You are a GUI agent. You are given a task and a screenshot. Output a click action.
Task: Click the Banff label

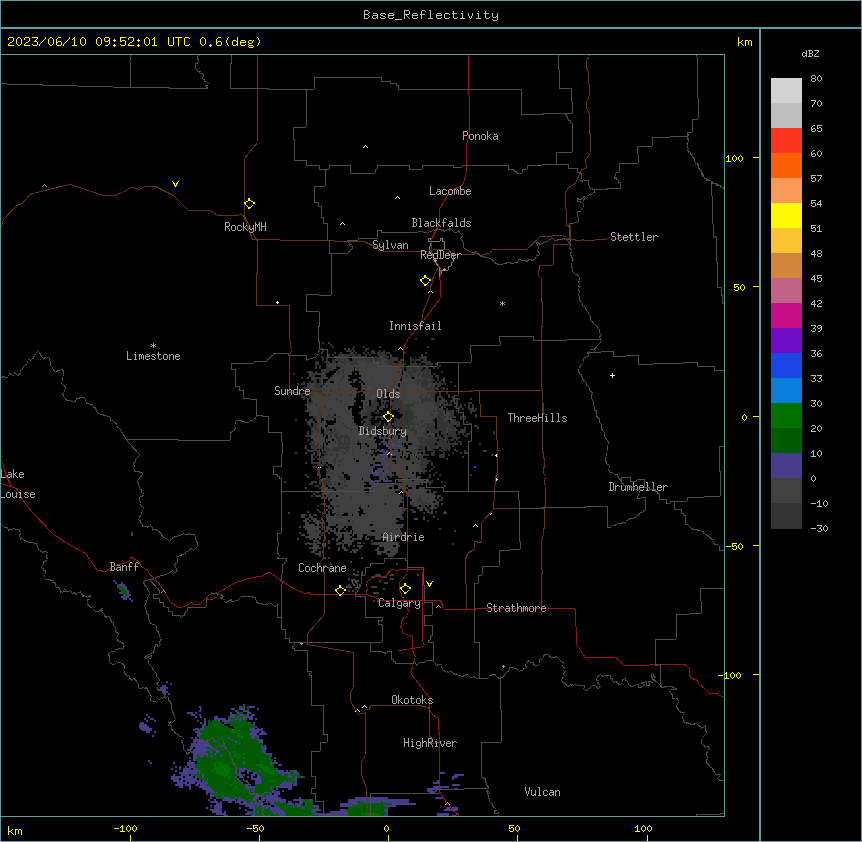point(124,567)
